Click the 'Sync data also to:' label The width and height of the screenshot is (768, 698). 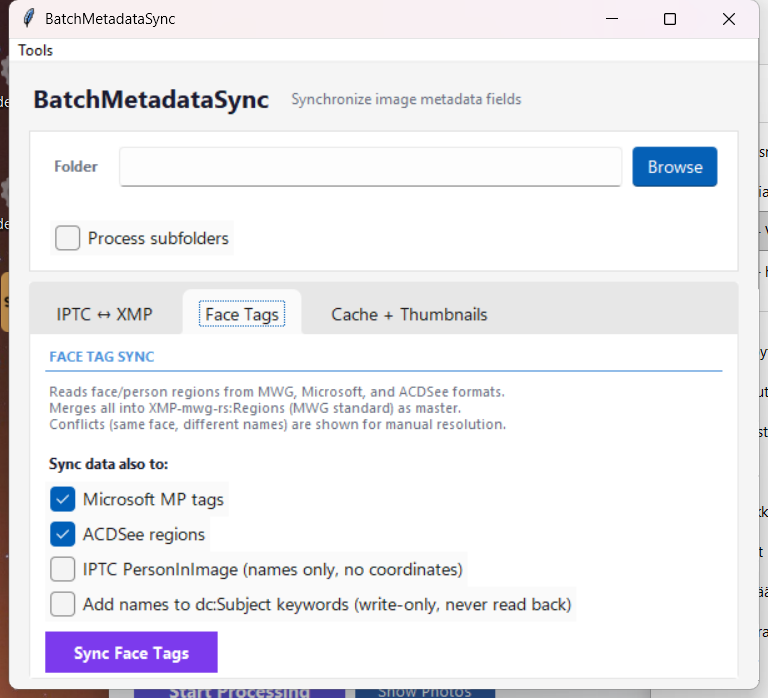[108, 464]
